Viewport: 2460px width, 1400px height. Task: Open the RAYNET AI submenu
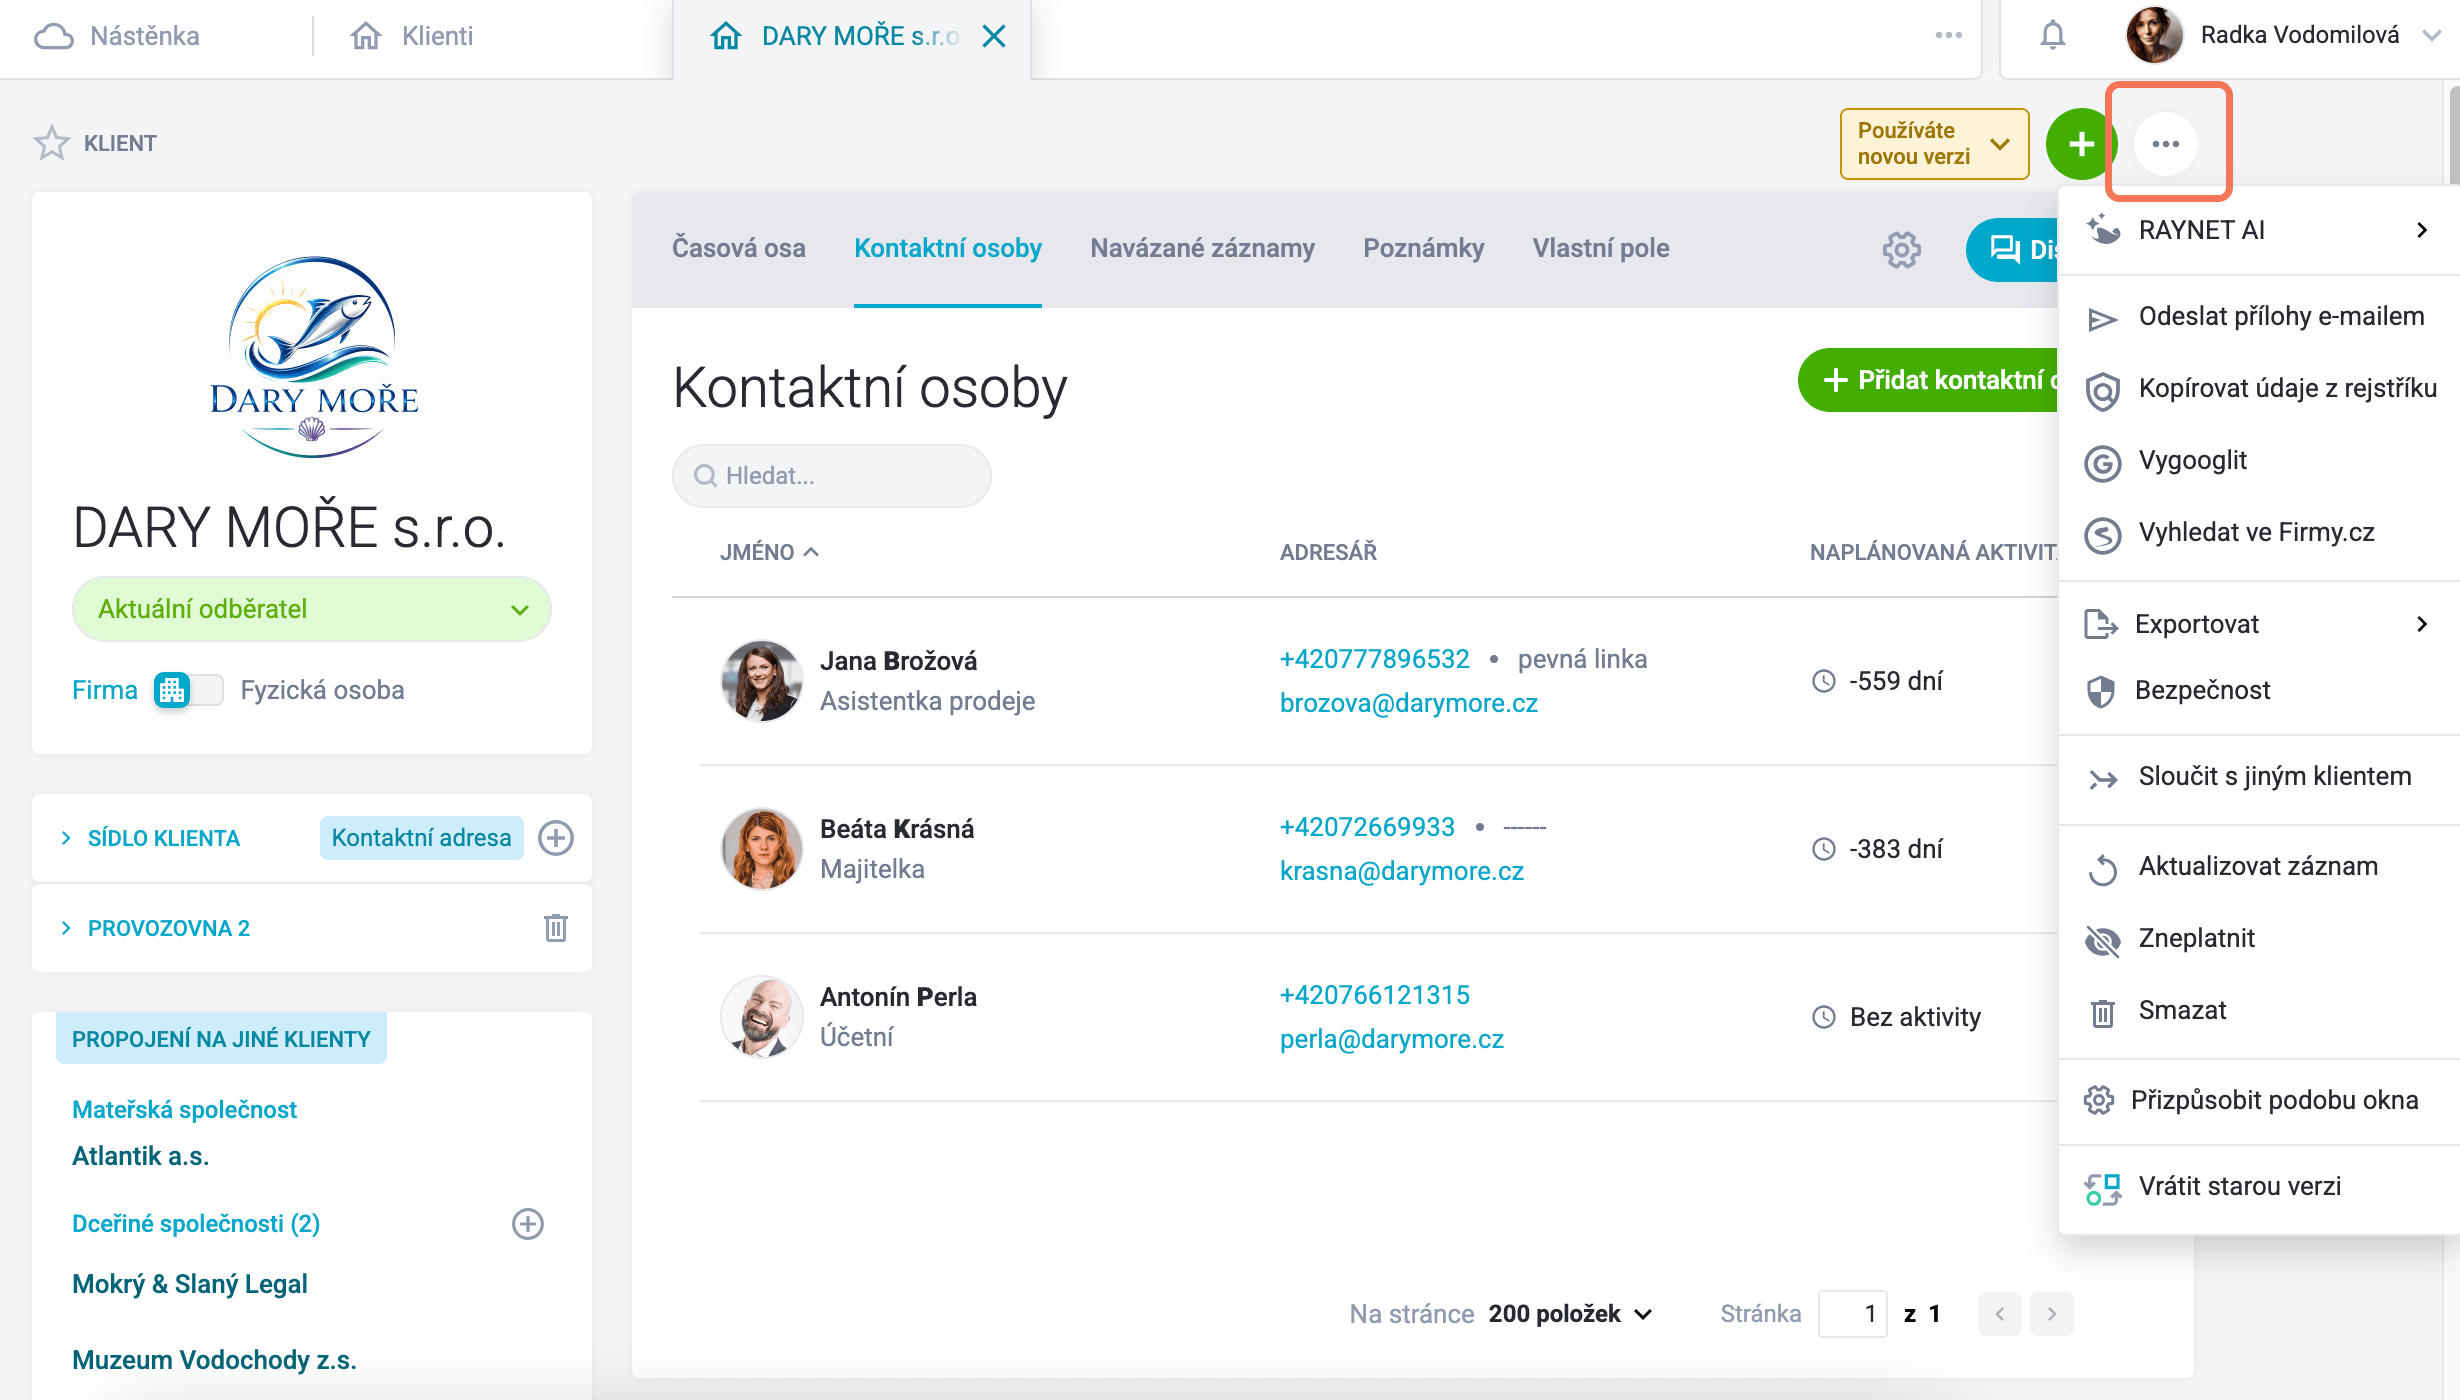coord(2258,230)
